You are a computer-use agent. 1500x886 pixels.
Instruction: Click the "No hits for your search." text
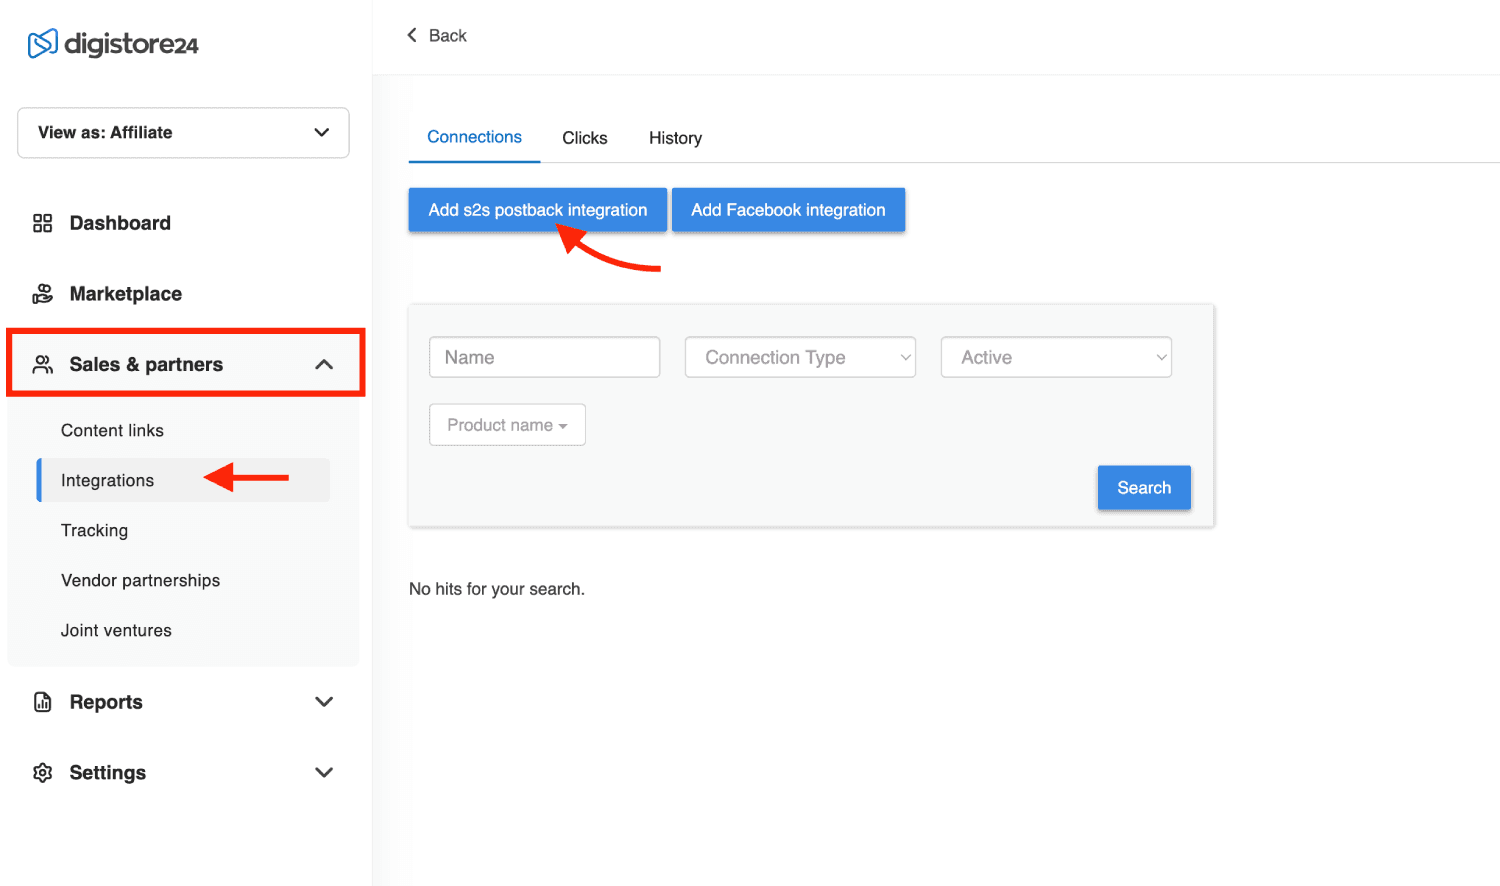[497, 589]
